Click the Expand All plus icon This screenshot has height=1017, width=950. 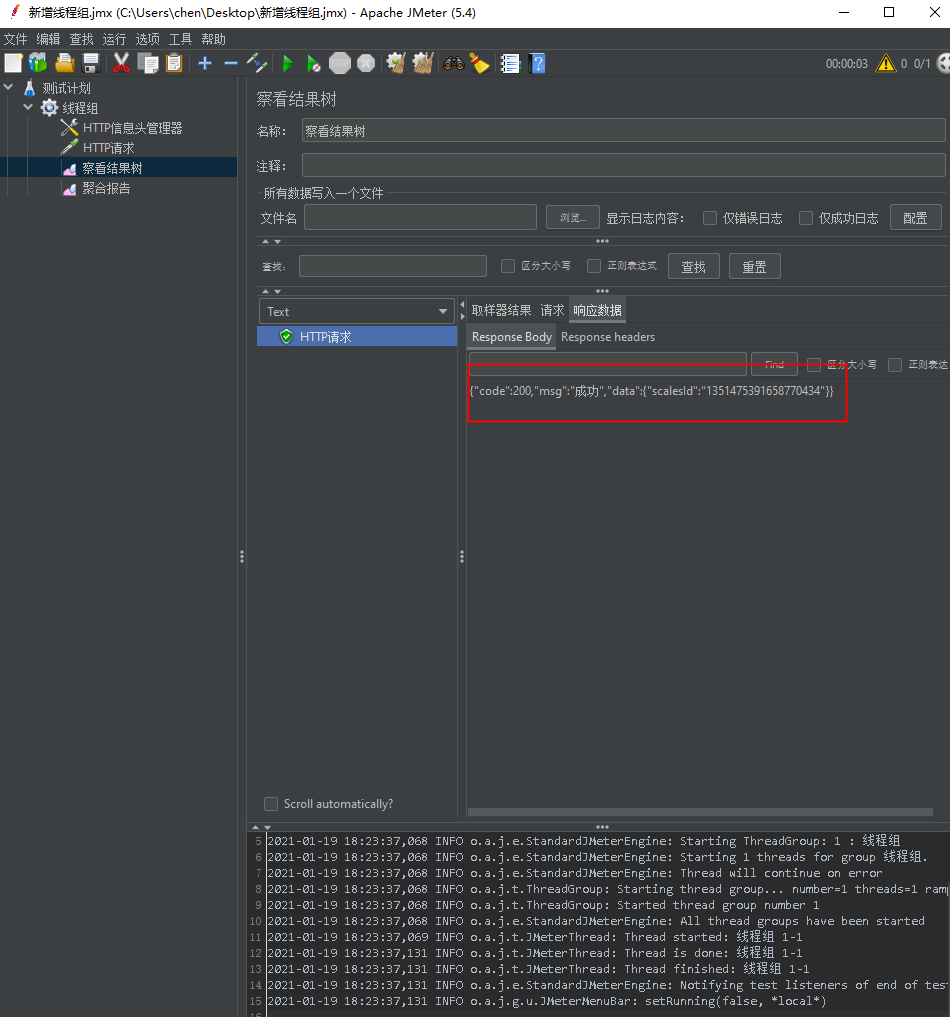205,64
